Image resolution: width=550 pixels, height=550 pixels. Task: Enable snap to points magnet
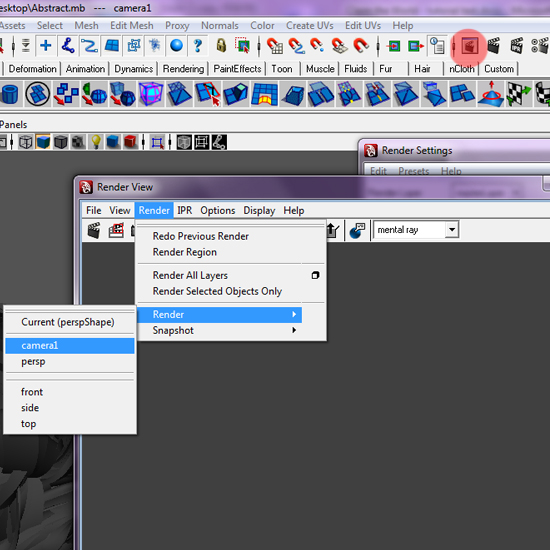(x=317, y=46)
